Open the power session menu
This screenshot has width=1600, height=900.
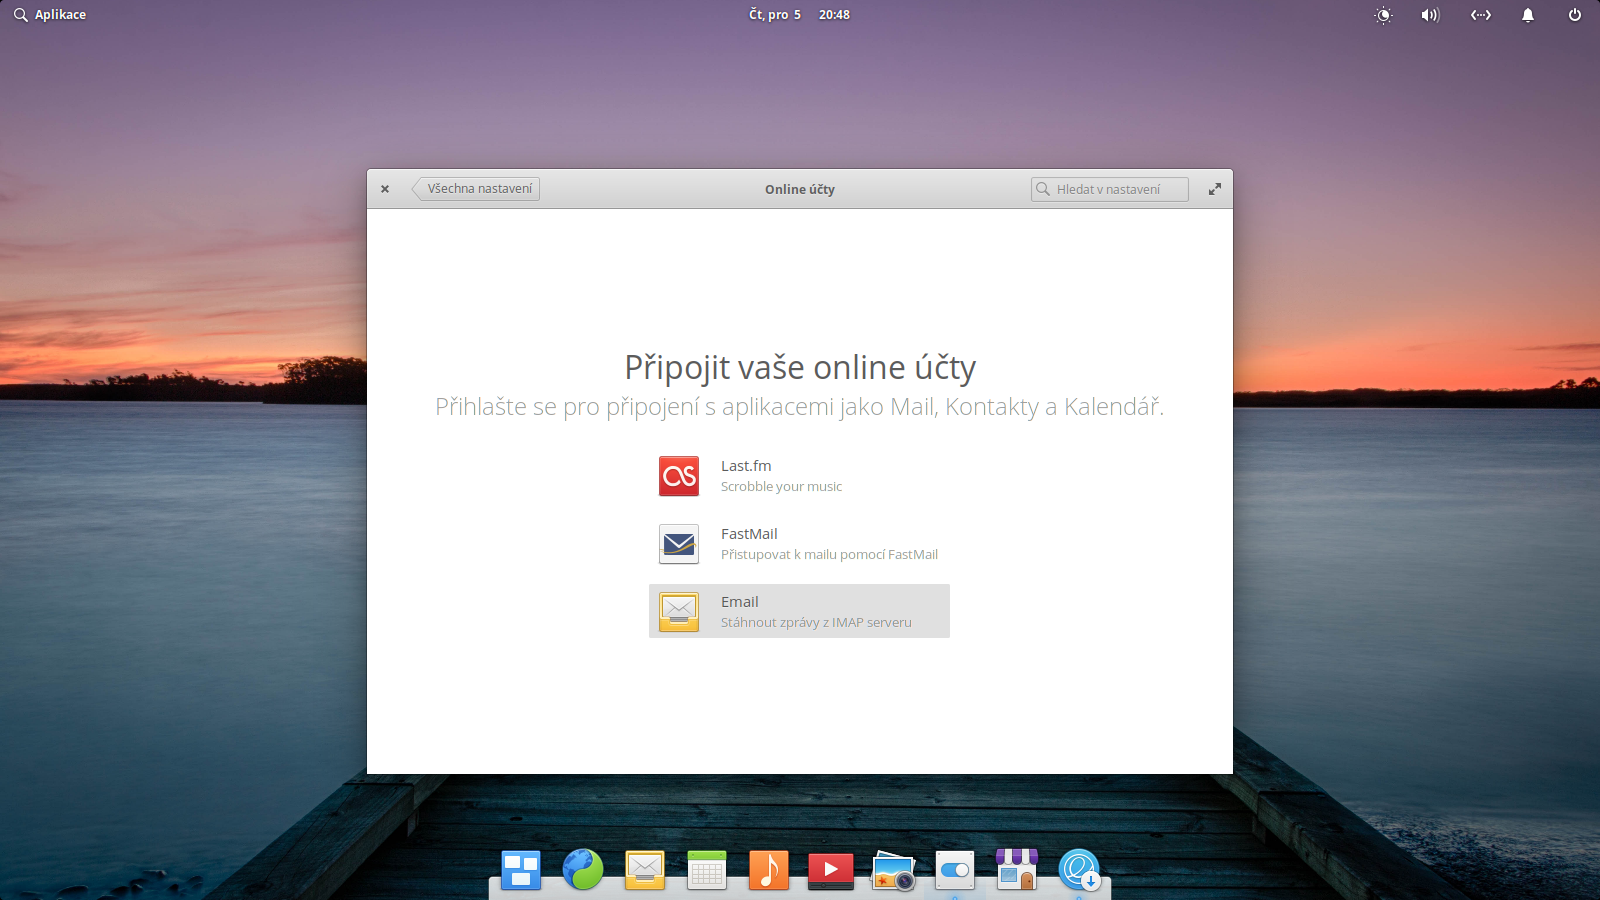point(1575,15)
